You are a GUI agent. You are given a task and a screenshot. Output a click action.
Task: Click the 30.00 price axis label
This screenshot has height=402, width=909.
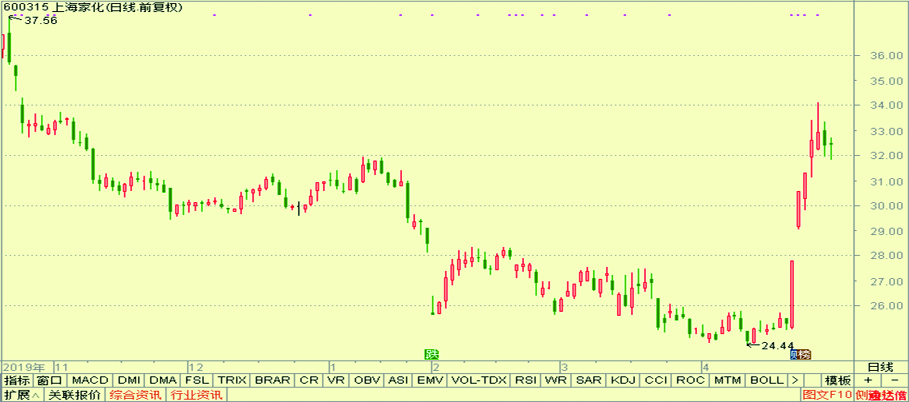889,206
